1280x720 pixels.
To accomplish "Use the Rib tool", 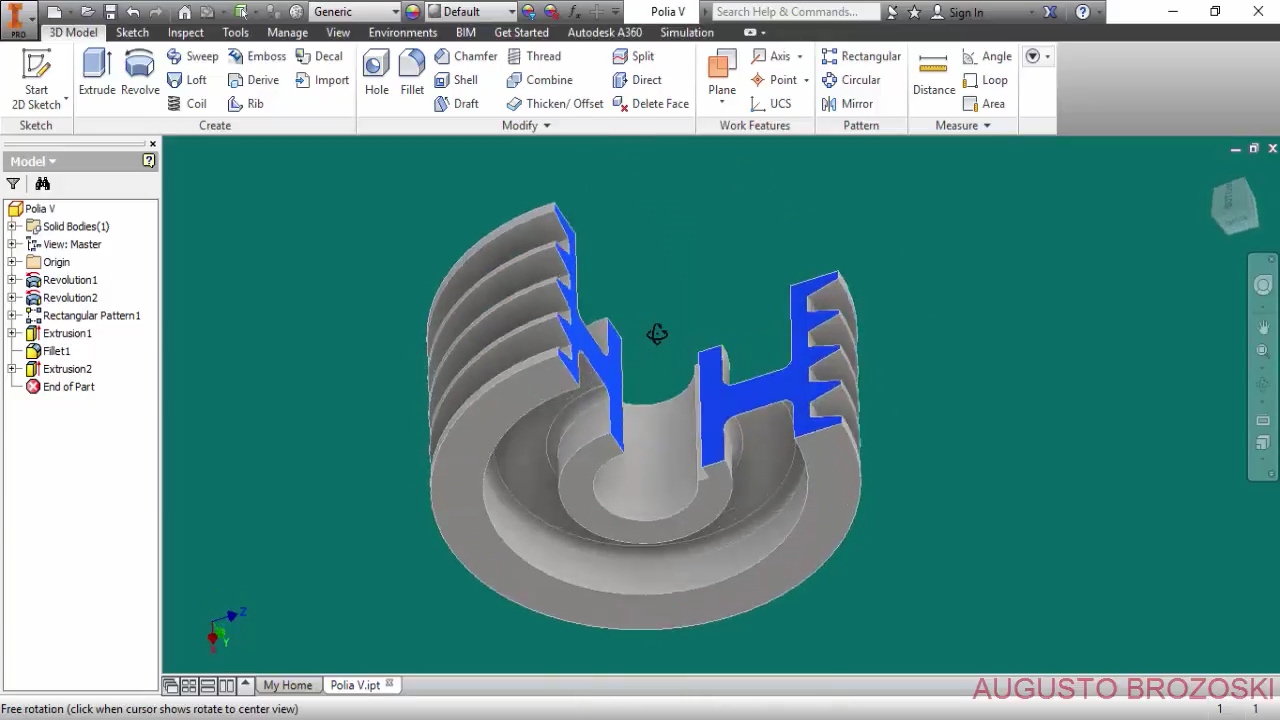I will (246, 104).
